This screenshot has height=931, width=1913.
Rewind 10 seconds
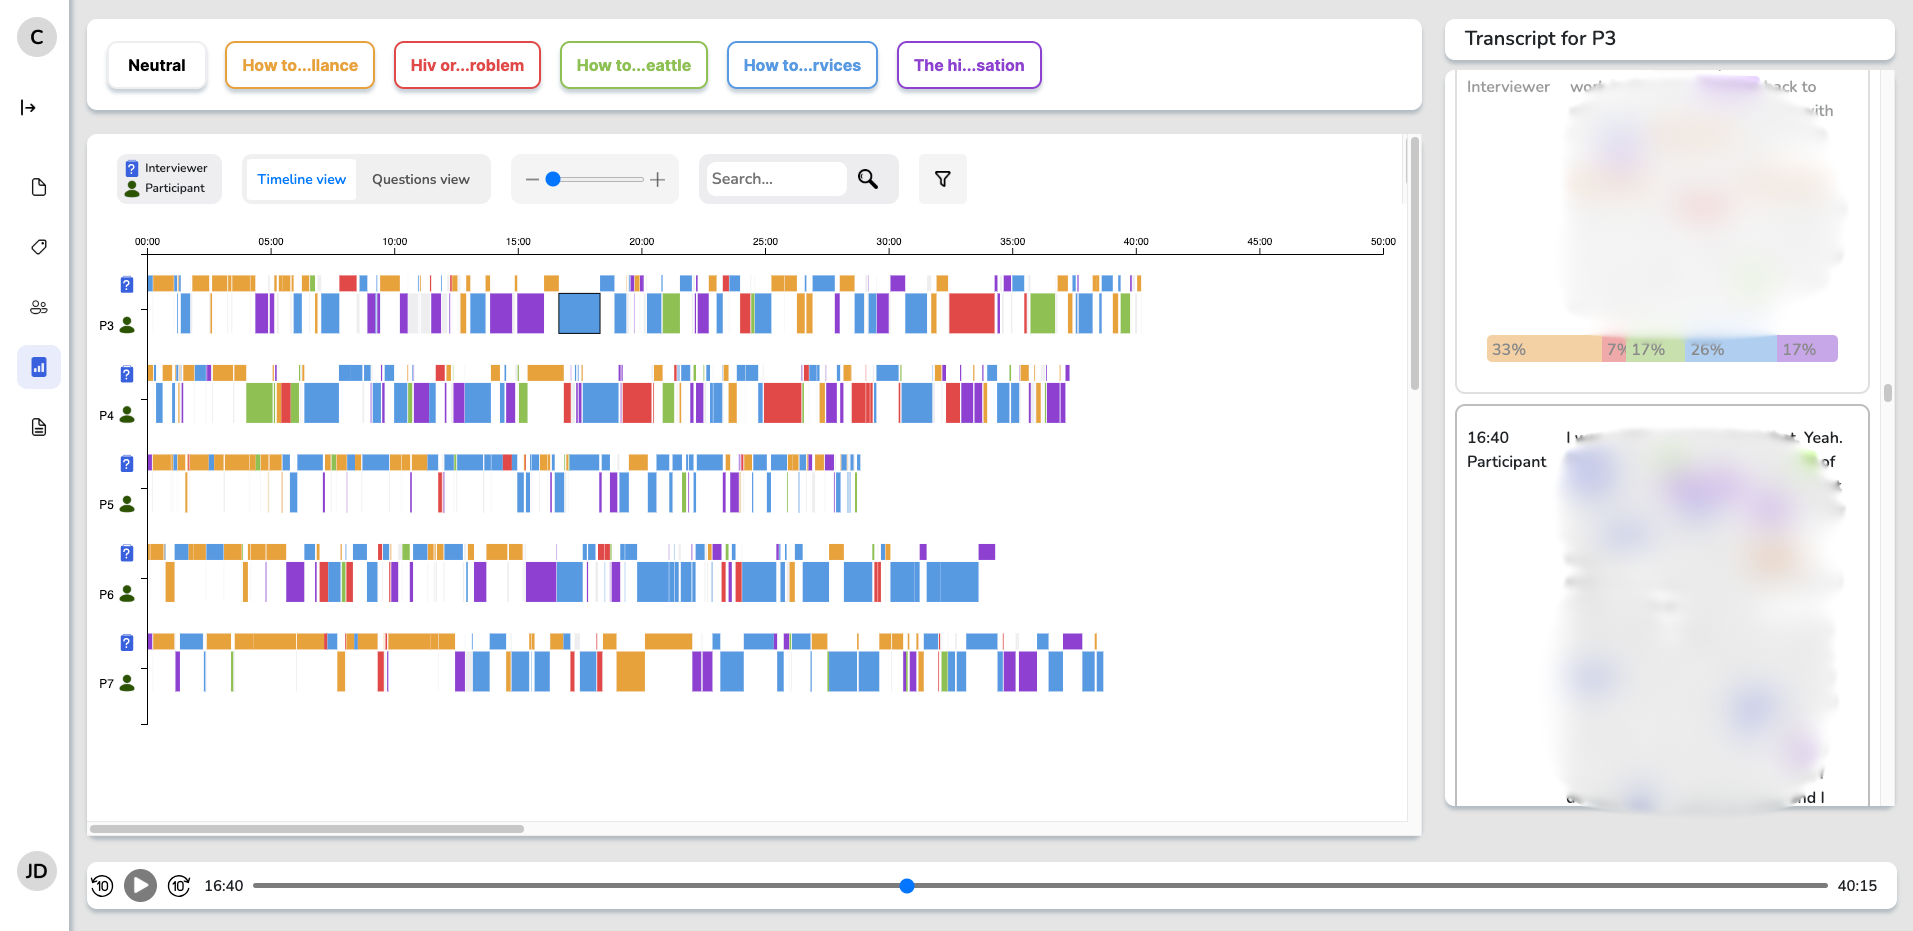(x=102, y=886)
